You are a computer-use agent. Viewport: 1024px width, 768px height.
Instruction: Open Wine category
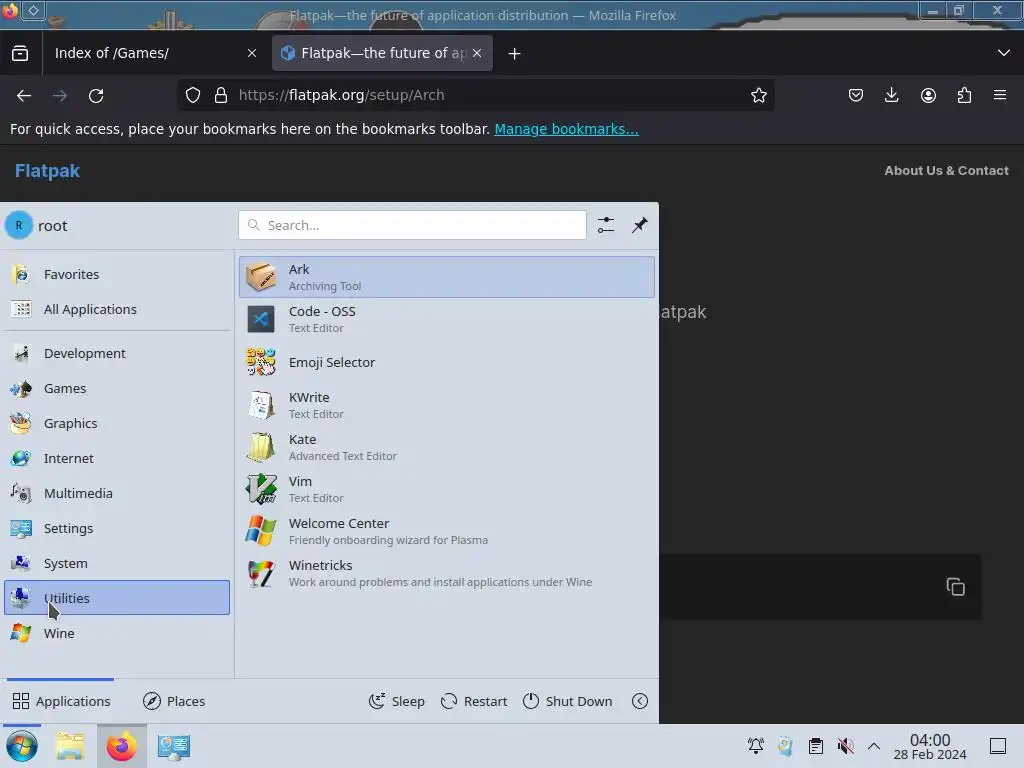click(x=117, y=633)
